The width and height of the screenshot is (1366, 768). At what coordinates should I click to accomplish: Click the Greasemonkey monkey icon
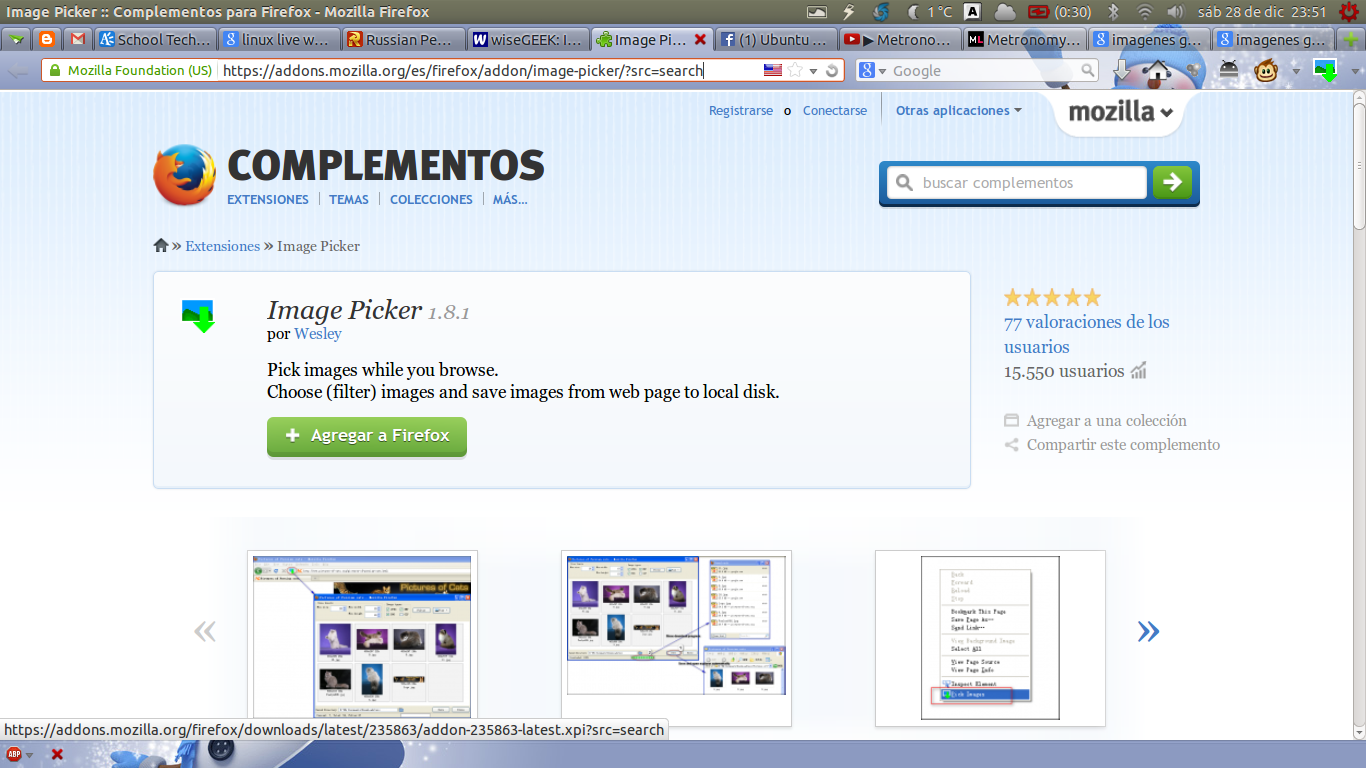tap(1268, 71)
